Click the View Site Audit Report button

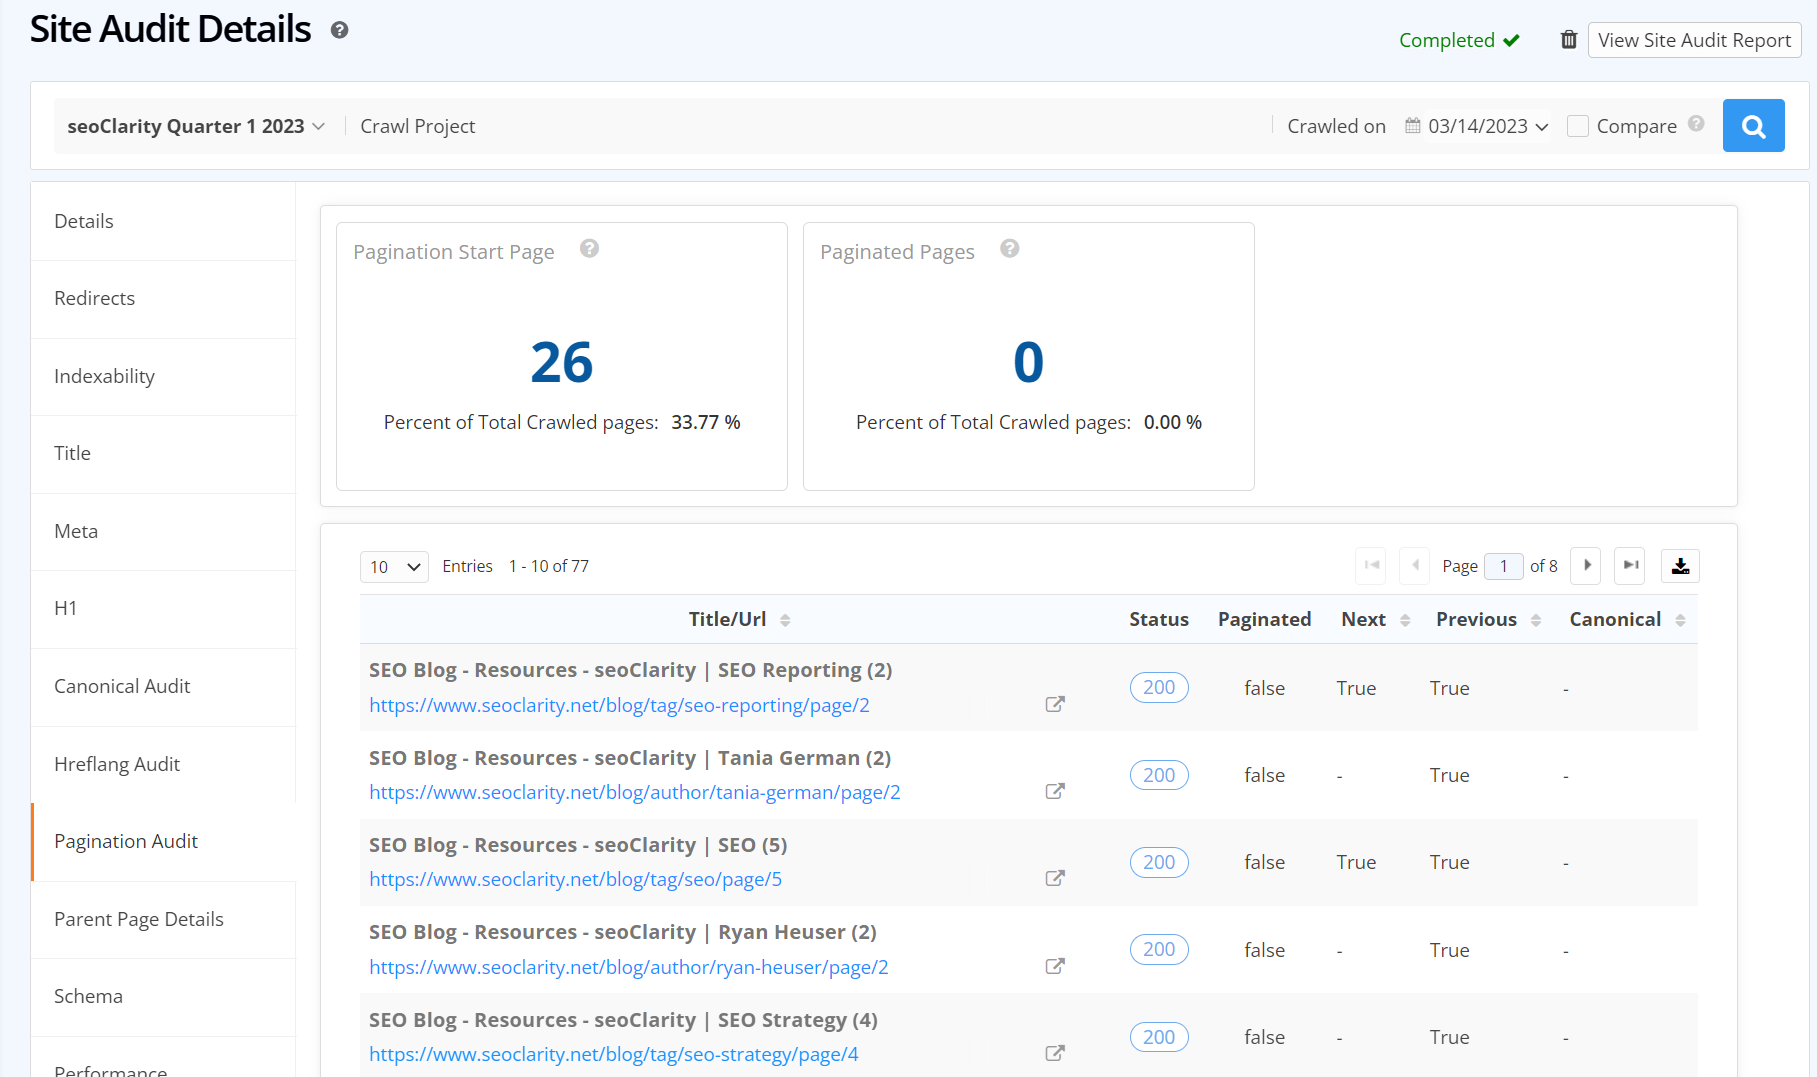click(x=1694, y=40)
